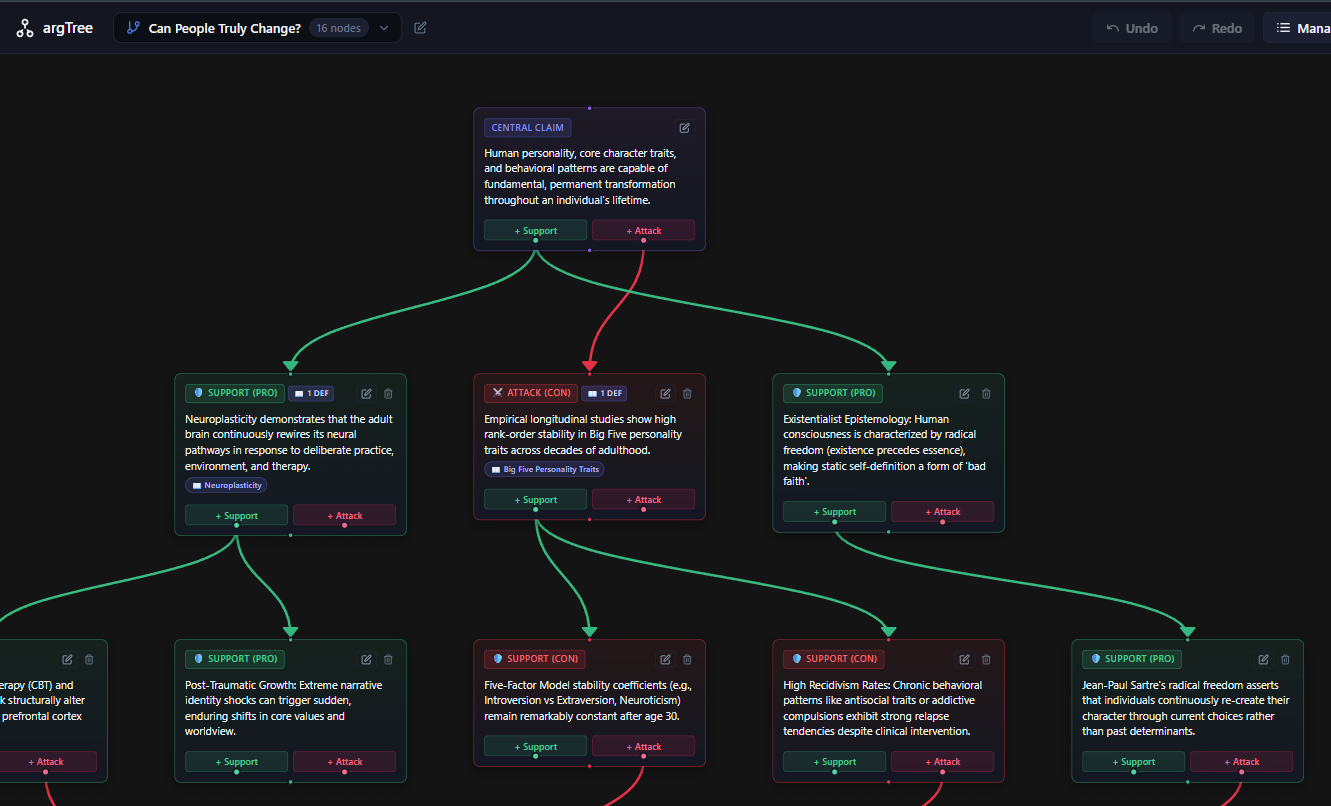Open the Neuroplasticity definition tag

click(x=226, y=485)
